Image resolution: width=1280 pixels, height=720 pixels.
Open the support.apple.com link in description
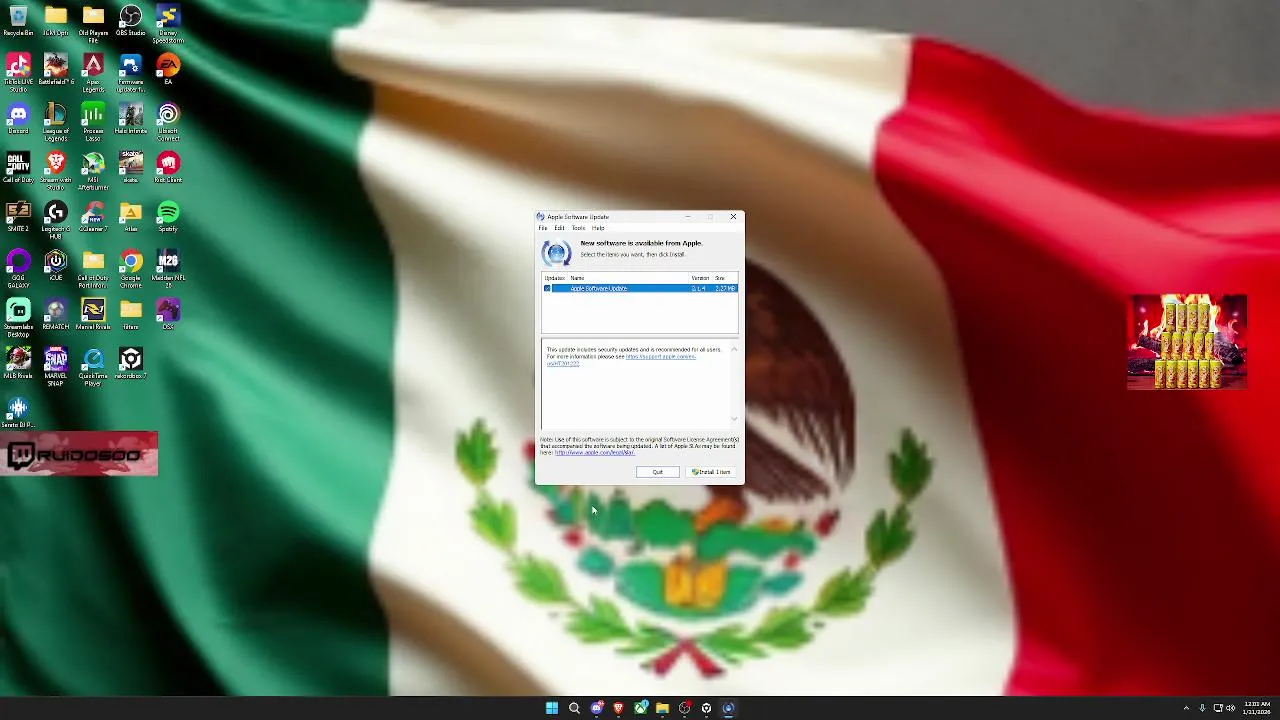tap(660, 356)
